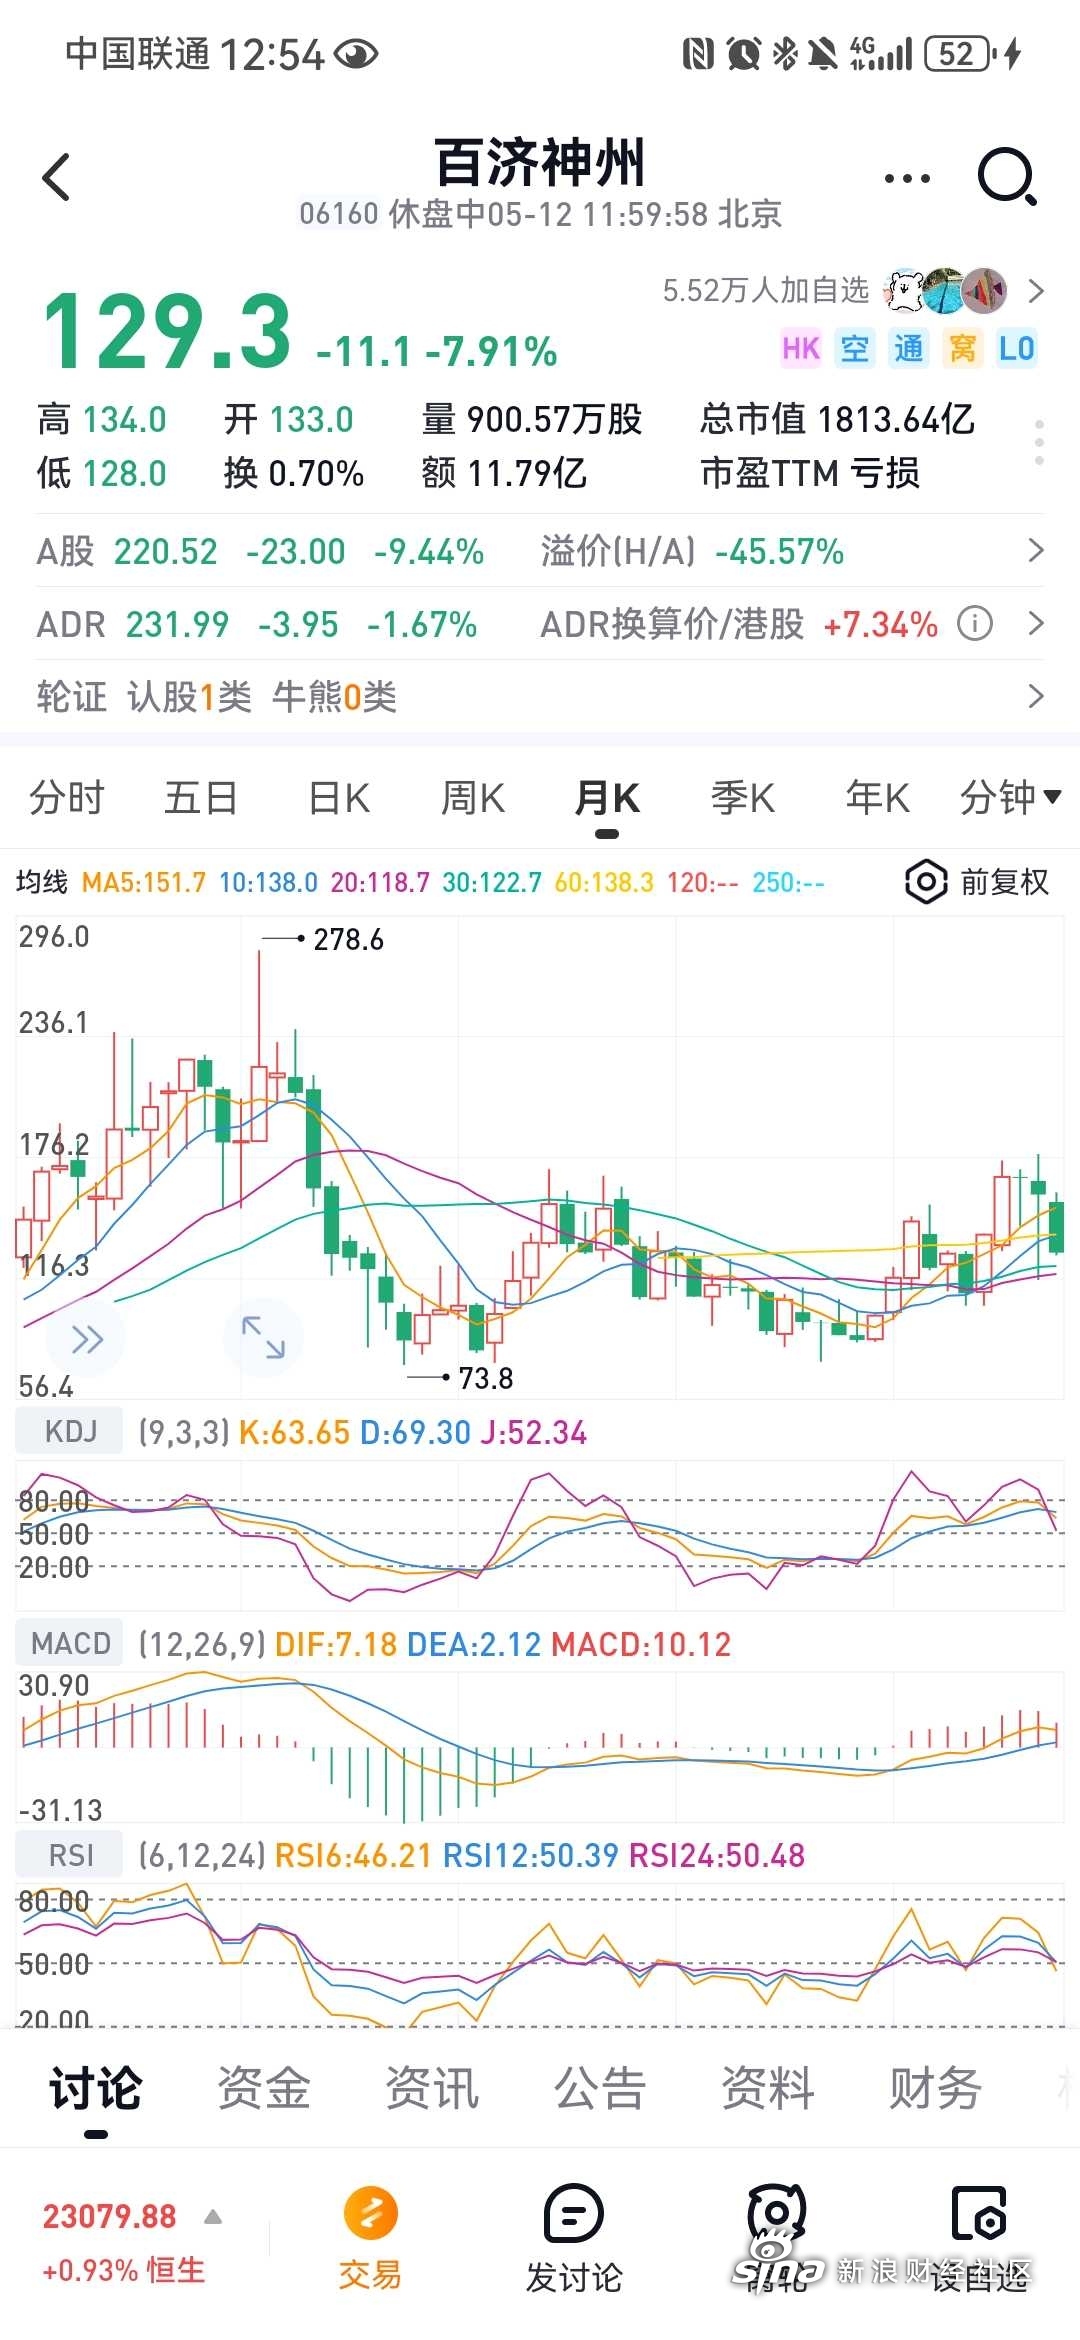
Task: Tap the ADR换算价/港股 comparison
Action: point(739,624)
